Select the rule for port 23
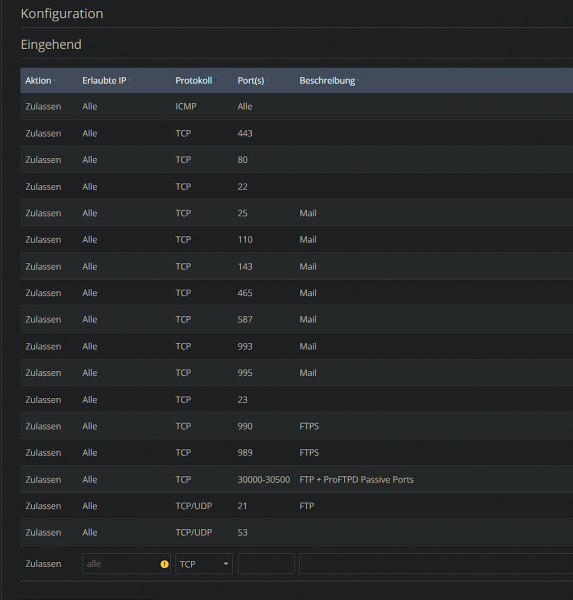Screen dimensions: 573x600 297,399
